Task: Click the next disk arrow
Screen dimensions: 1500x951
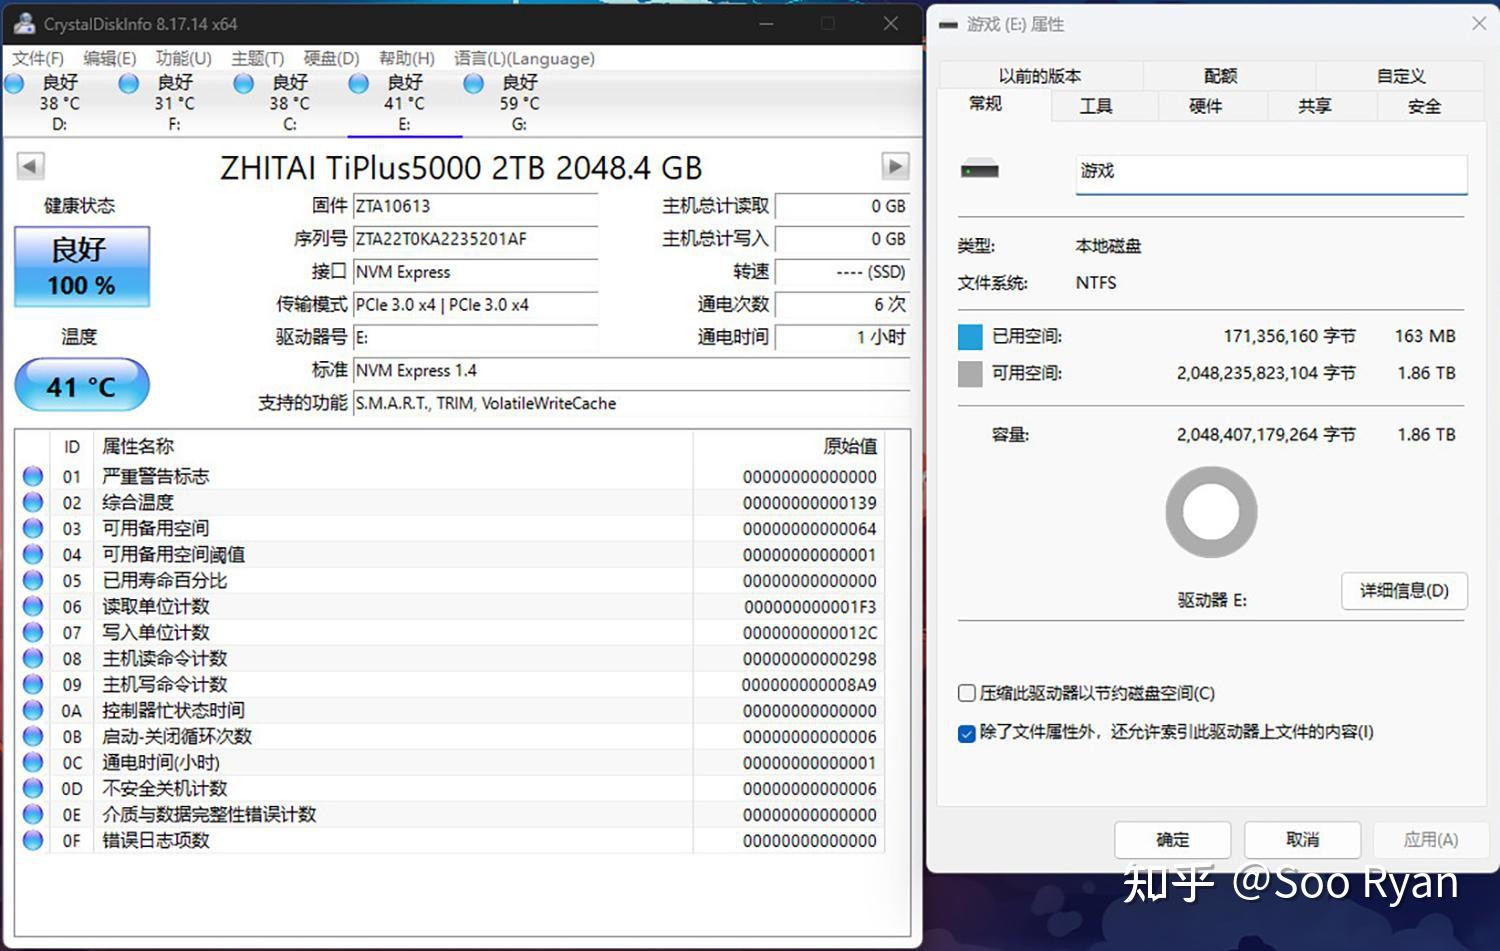Action: coord(893,166)
